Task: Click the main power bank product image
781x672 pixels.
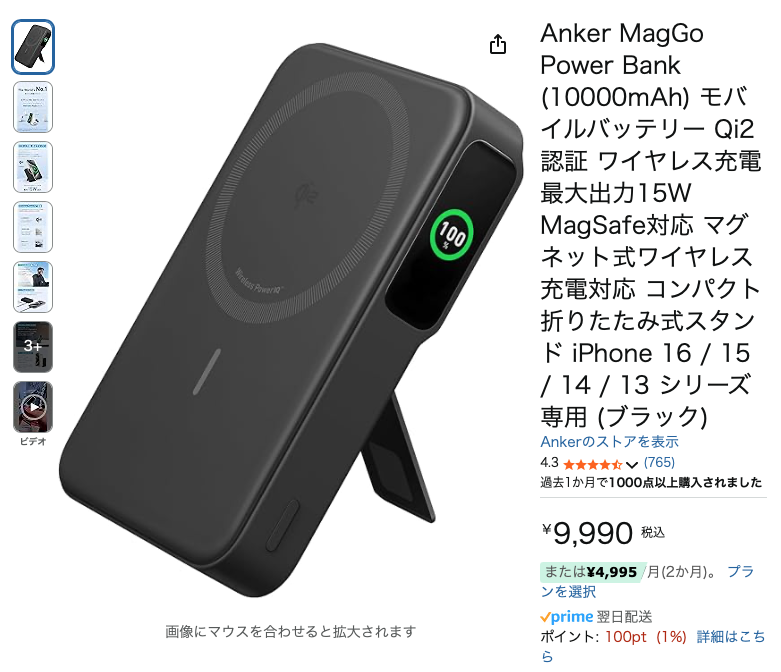Action: point(291,319)
